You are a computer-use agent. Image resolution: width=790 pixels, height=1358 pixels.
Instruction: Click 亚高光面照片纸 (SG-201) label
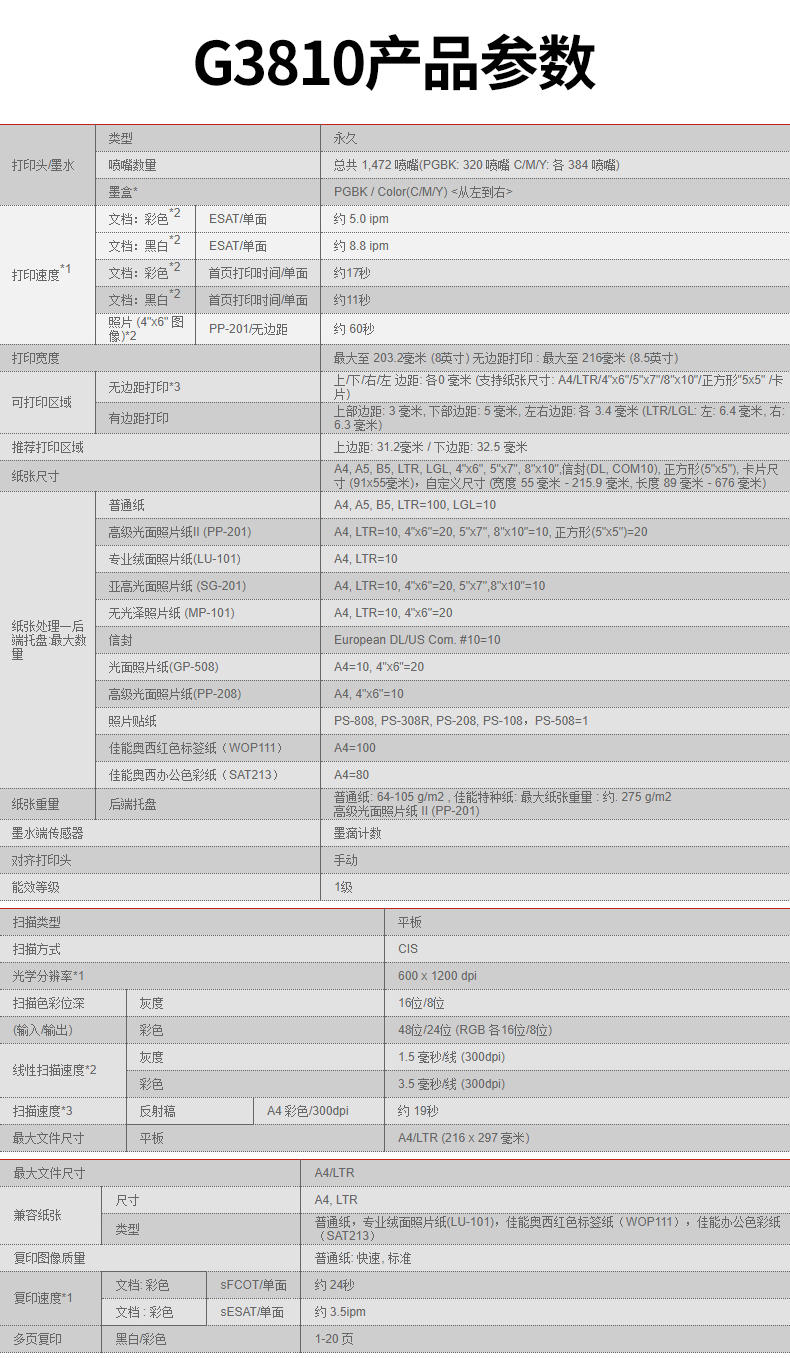177,586
